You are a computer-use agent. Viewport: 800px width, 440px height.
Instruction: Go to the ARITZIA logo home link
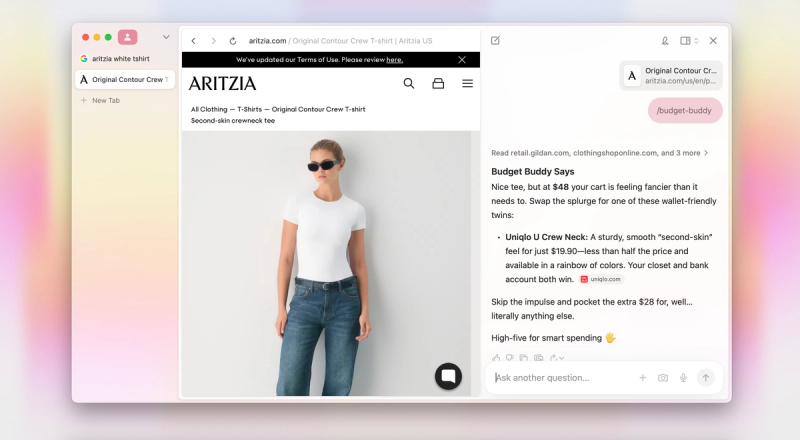[x=222, y=83]
